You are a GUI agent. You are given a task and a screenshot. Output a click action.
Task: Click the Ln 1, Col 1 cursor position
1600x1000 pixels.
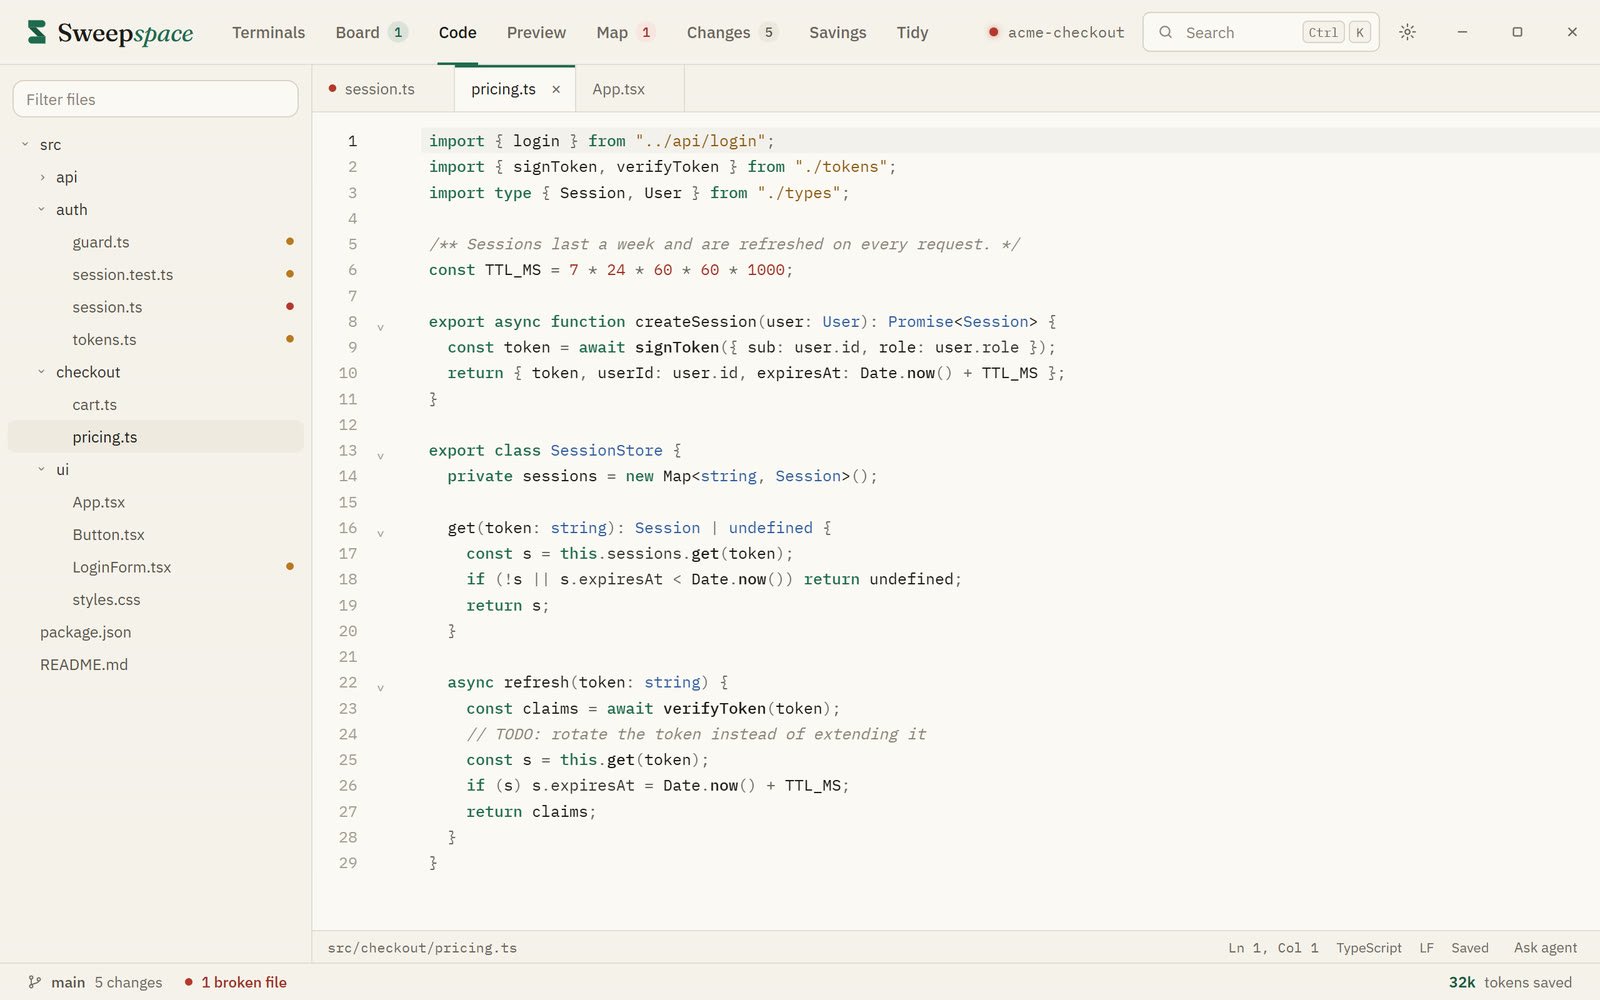1273,947
